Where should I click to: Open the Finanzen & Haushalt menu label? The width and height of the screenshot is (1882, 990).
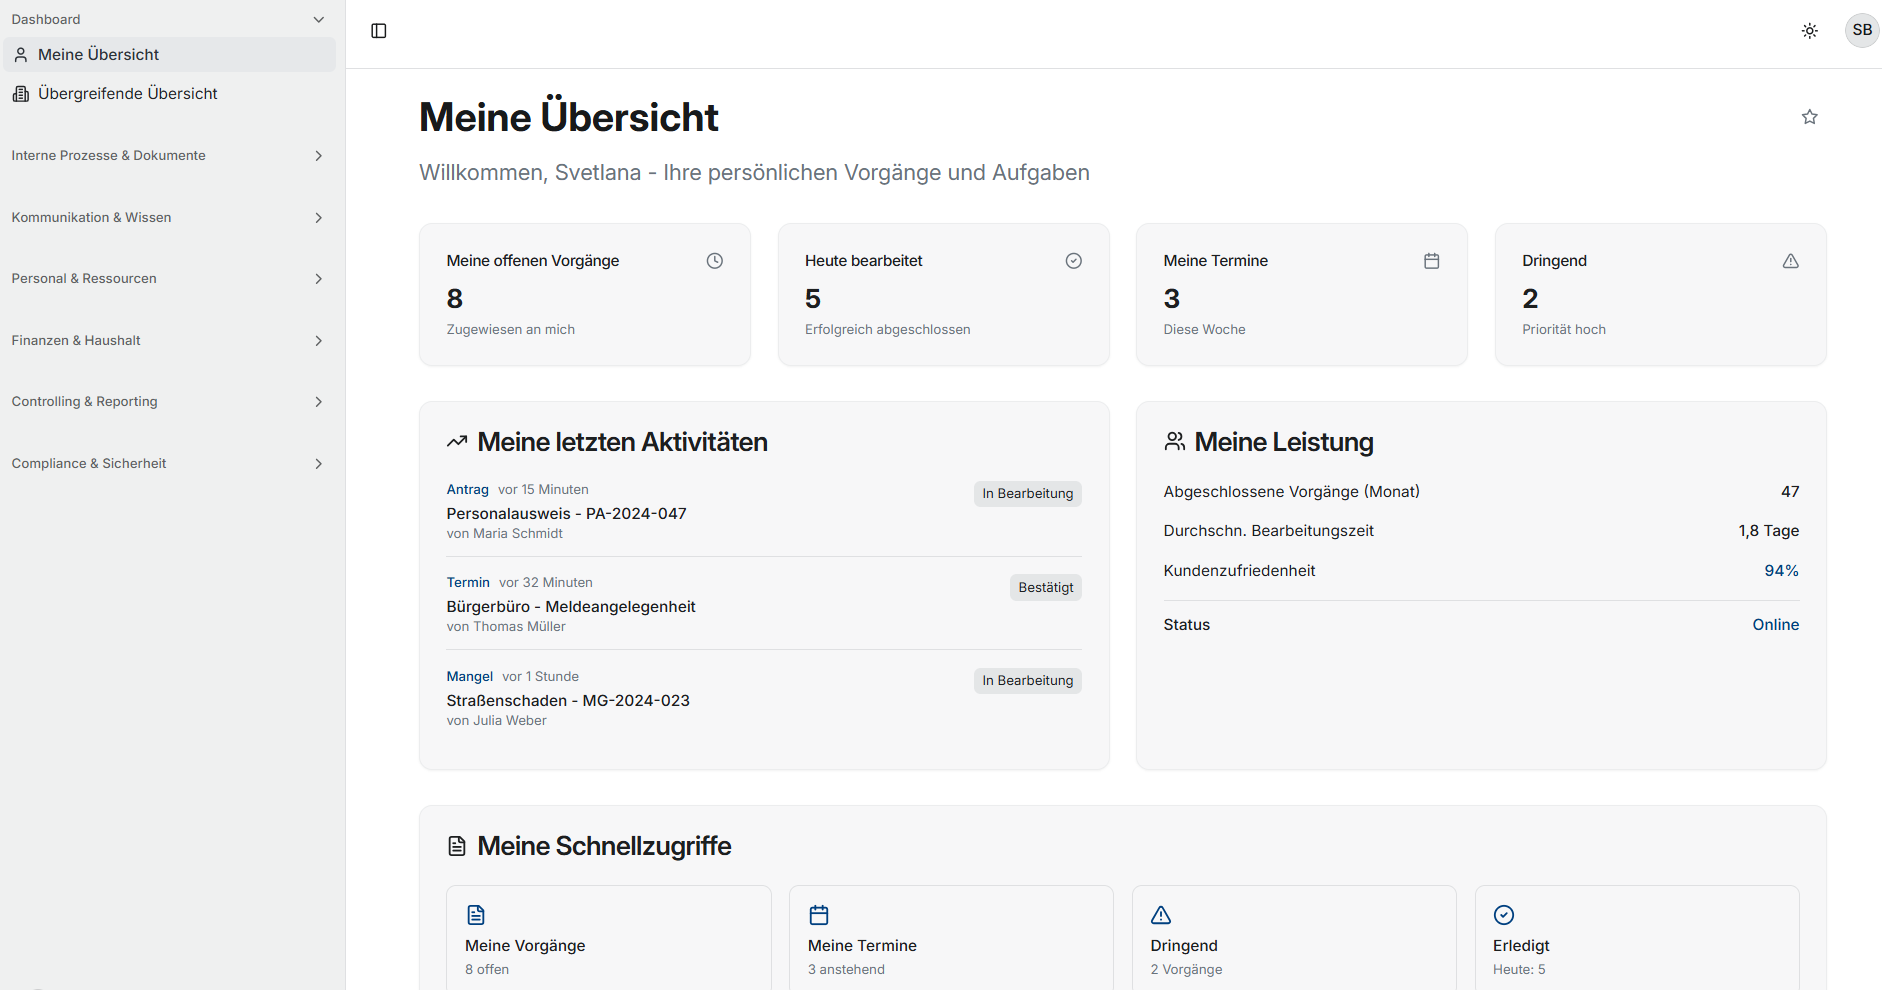(76, 341)
